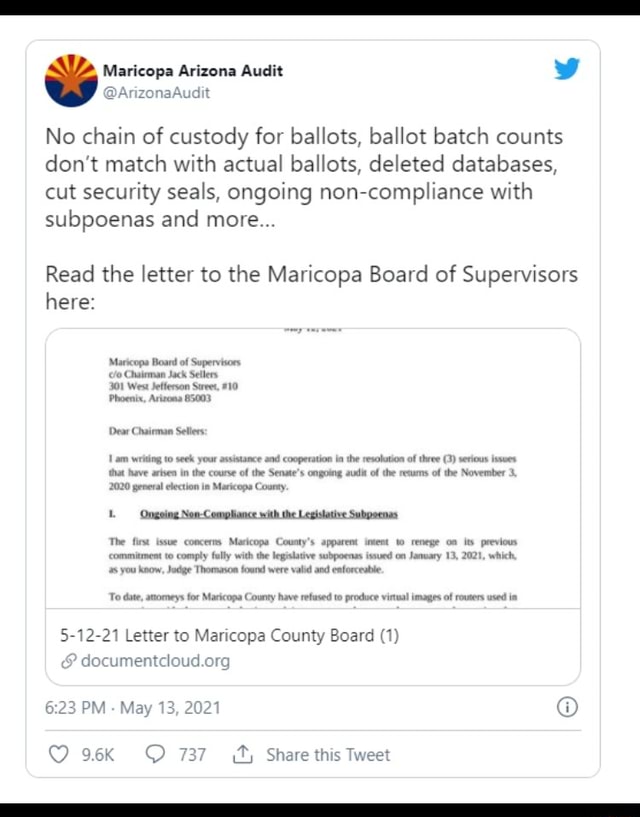Click the 737 replies count

point(192,755)
